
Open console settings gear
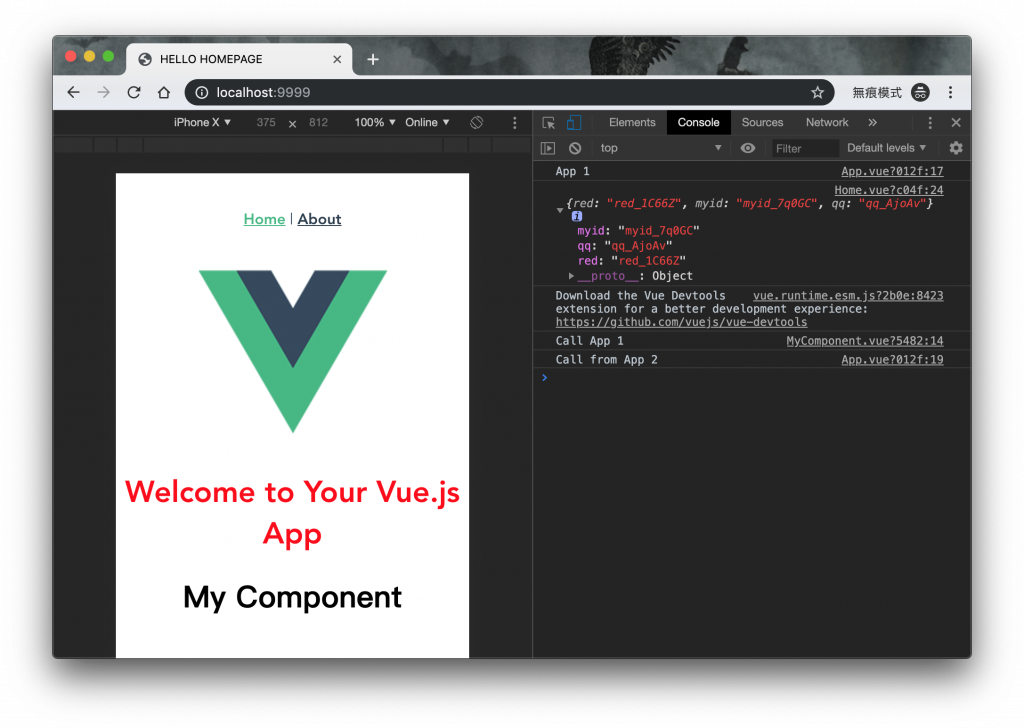click(956, 148)
